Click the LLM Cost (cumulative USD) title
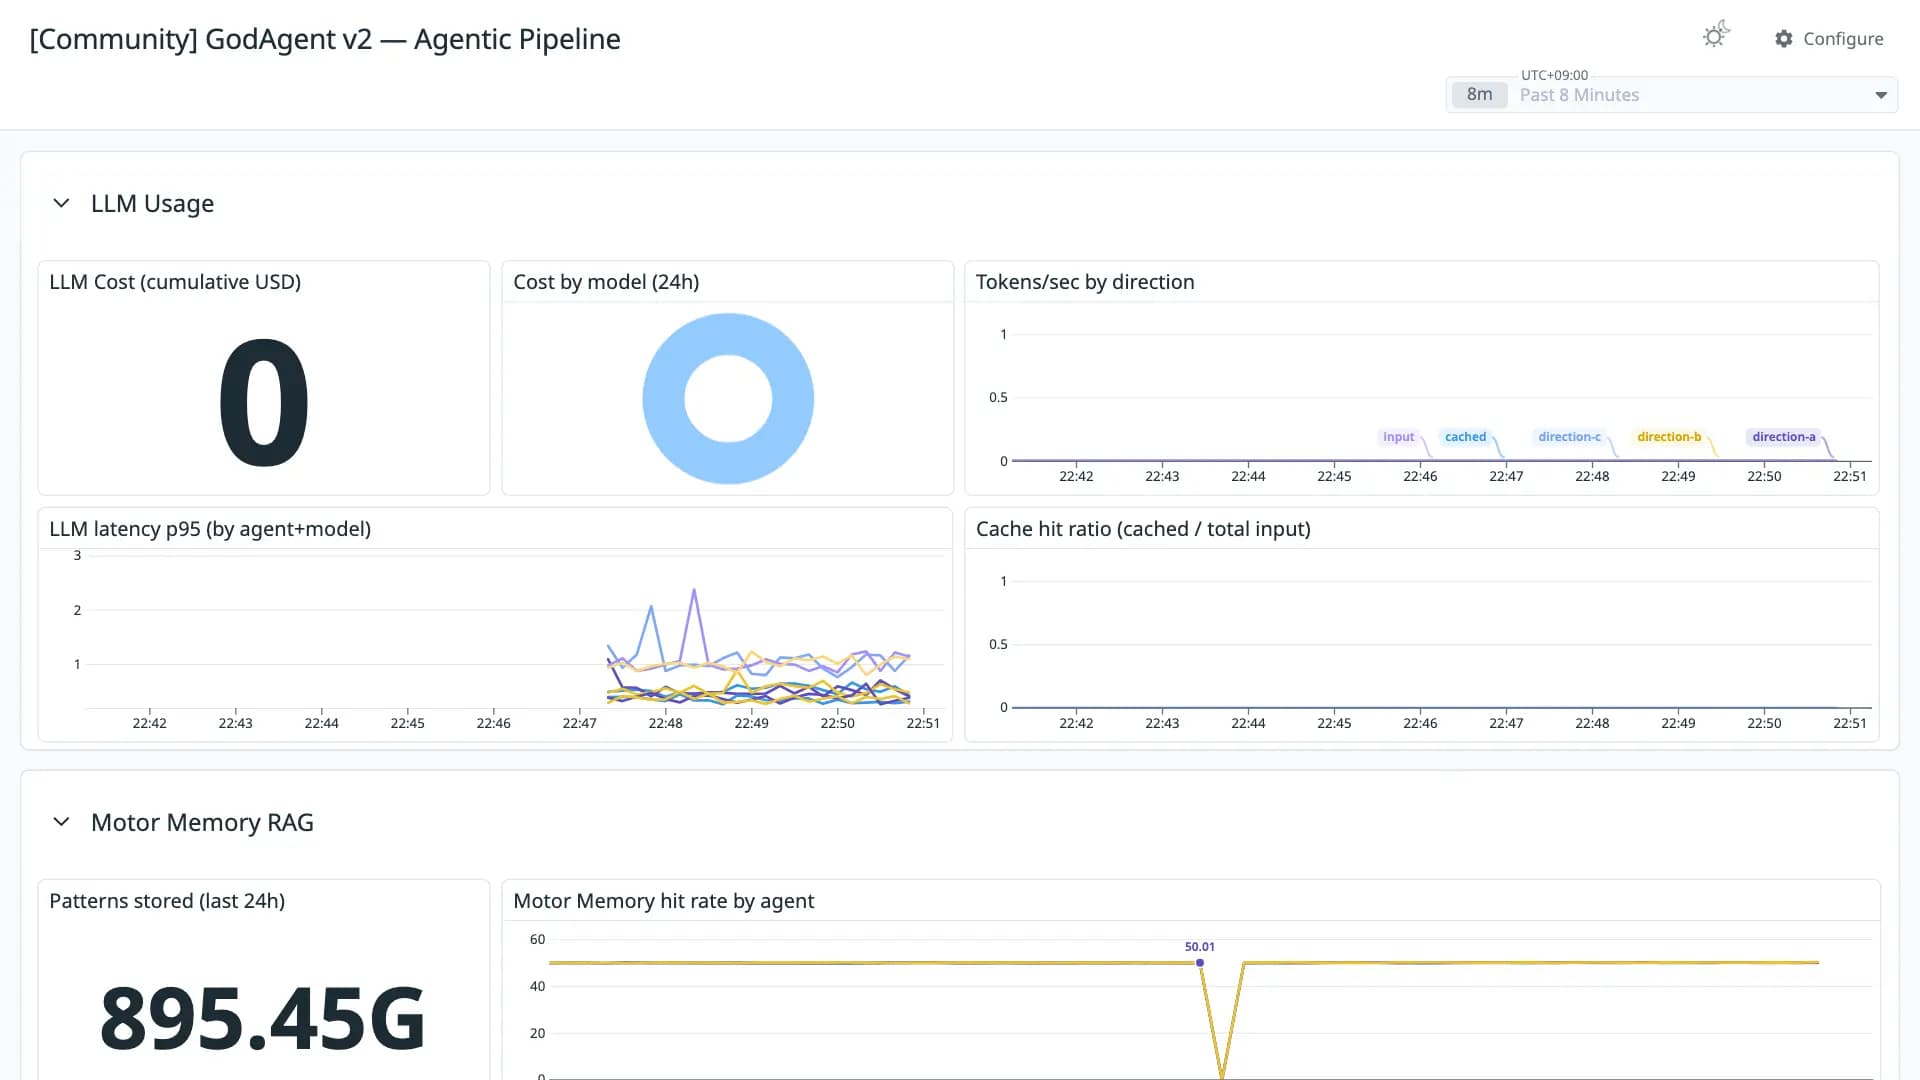The image size is (1920, 1080). (175, 282)
